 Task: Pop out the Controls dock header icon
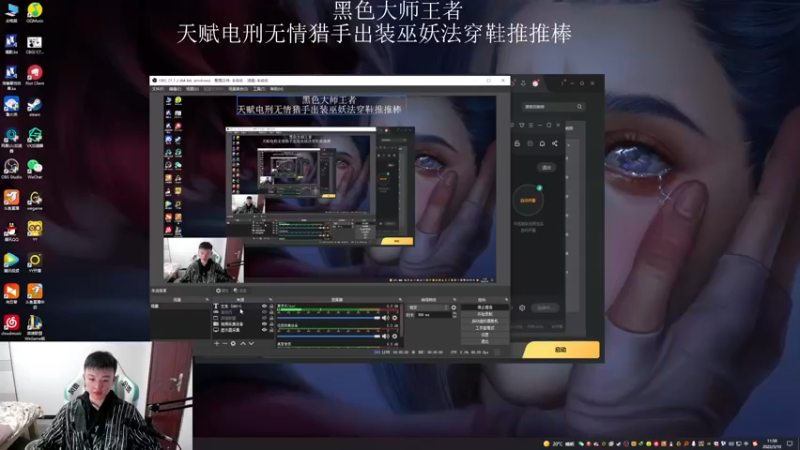point(506,299)
